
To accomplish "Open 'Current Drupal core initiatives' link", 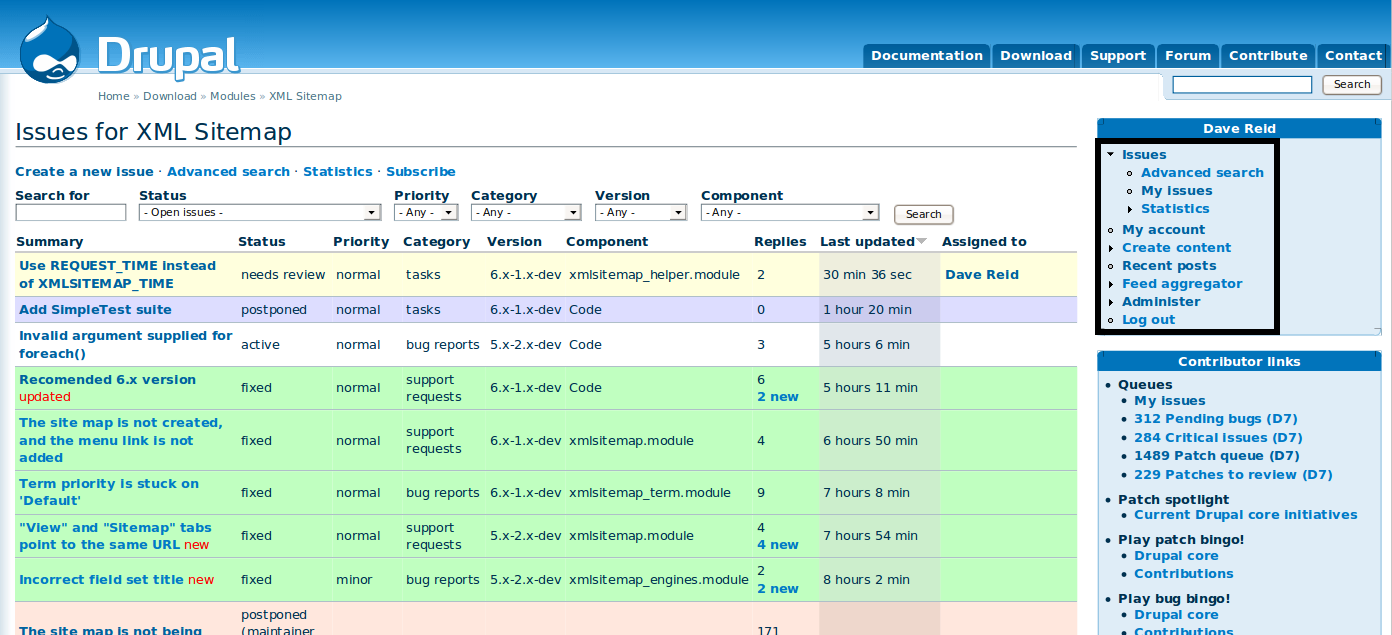I will click(1246, 515).
